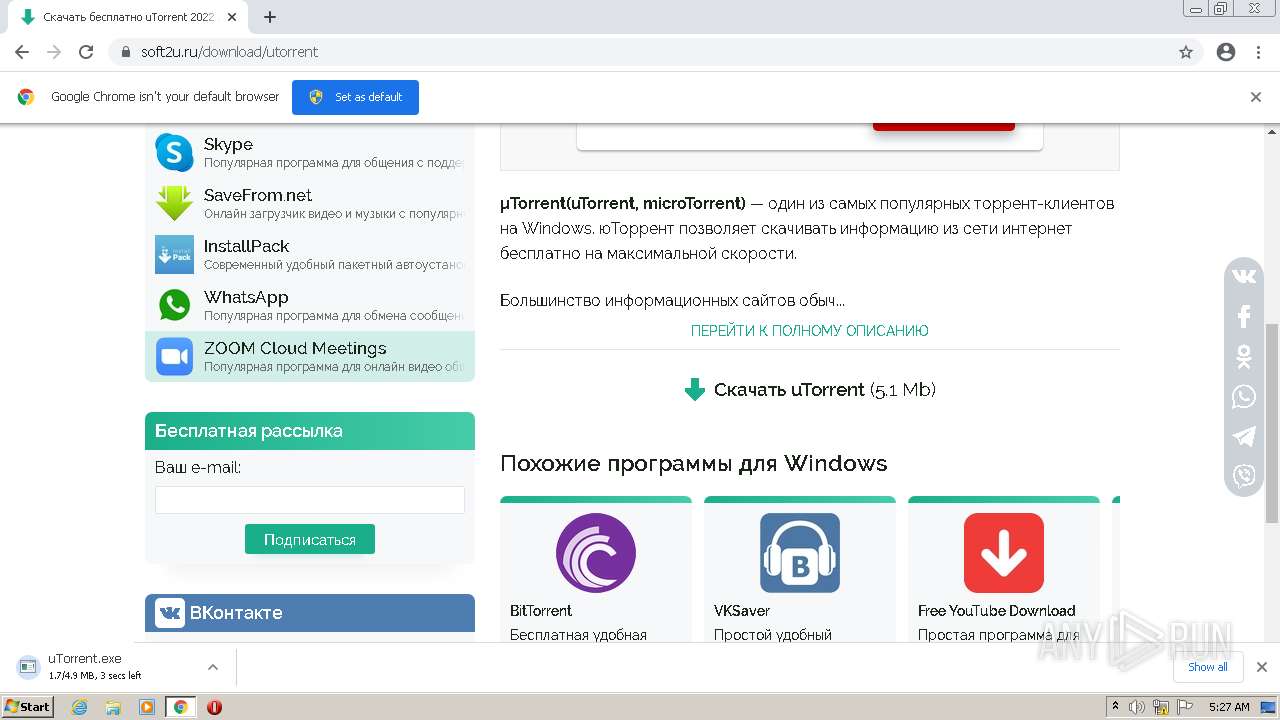Expand the uTorrent.exe download options chevron
The width and height of the screenshot is (1280, 720).
coord(213,667)
